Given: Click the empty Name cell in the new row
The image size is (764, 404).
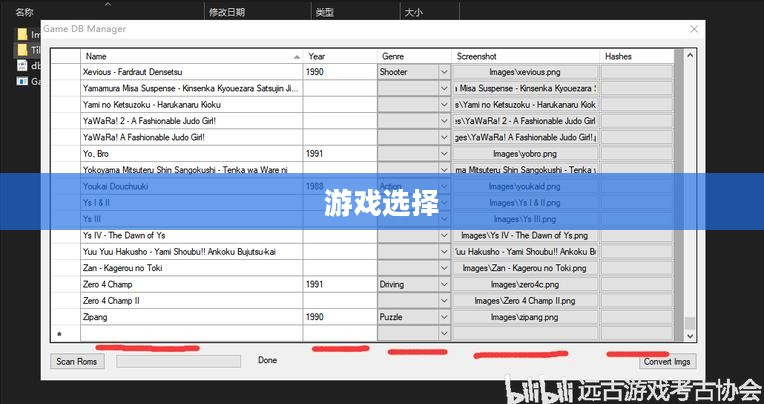Looking at the screenshot, I should point(191,333).
